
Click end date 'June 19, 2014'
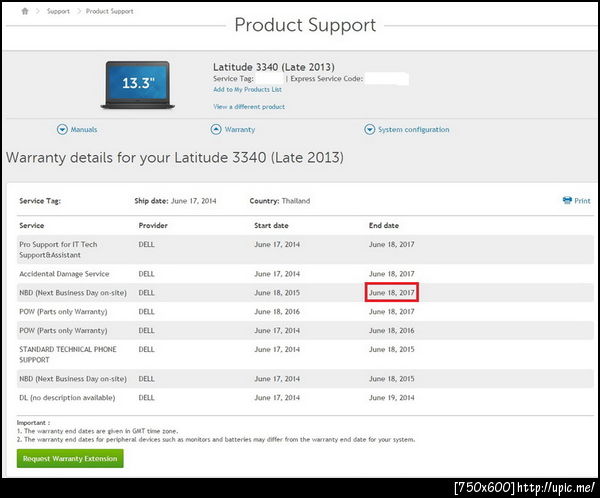click(391, 398)
